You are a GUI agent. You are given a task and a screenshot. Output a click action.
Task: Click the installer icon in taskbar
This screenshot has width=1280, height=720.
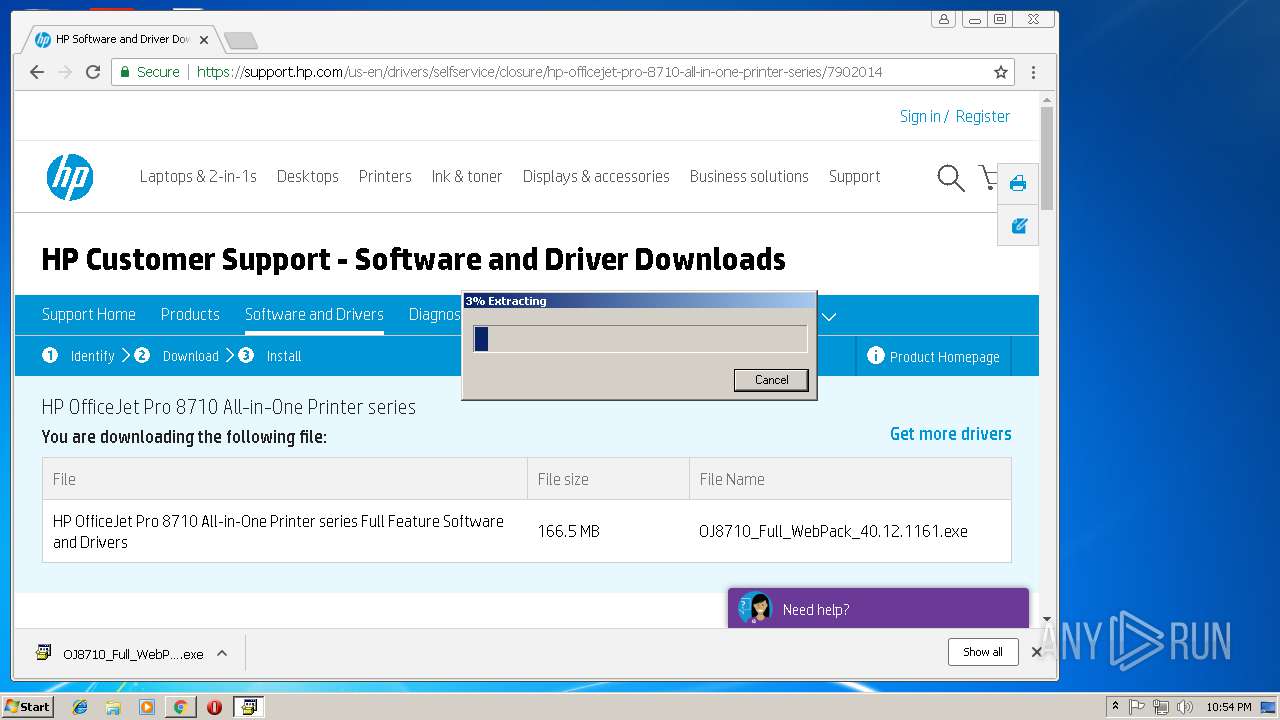pos(248,707)
